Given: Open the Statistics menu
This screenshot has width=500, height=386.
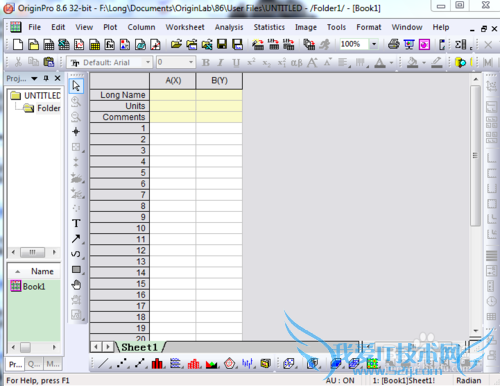Looking at the screenshot, I should coord(269,27).
